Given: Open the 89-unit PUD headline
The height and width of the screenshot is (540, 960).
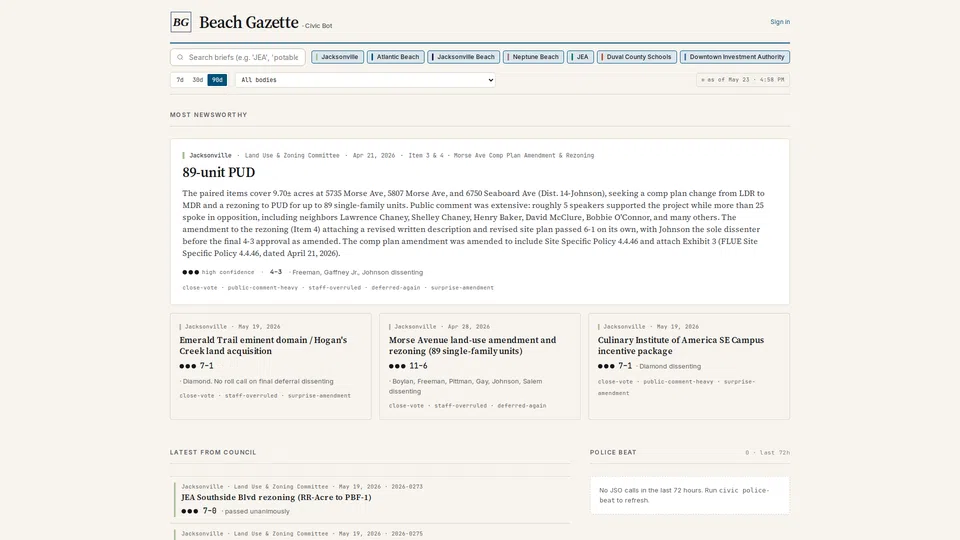Looking at the screenshot, I should point(219,173).
